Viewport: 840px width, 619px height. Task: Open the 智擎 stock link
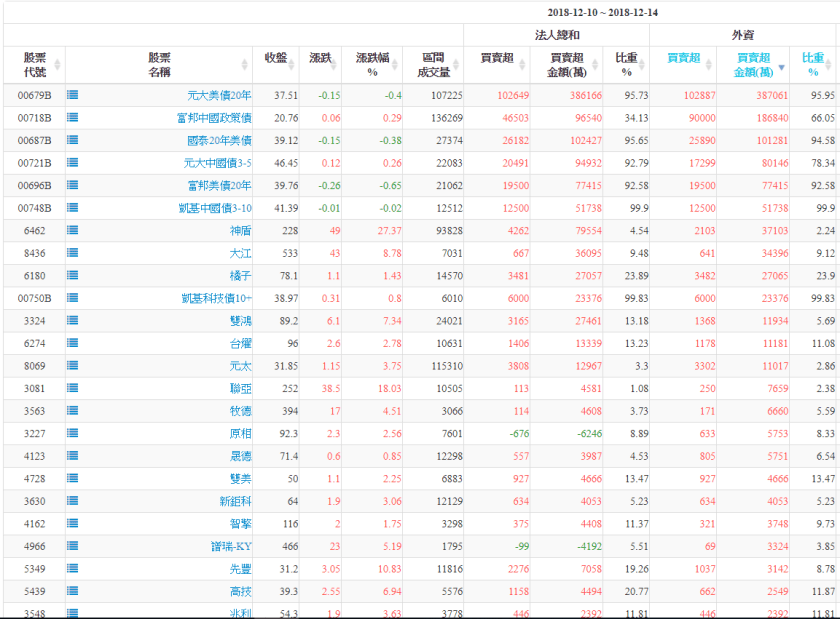pyautogui.click(x=240, y=524)
